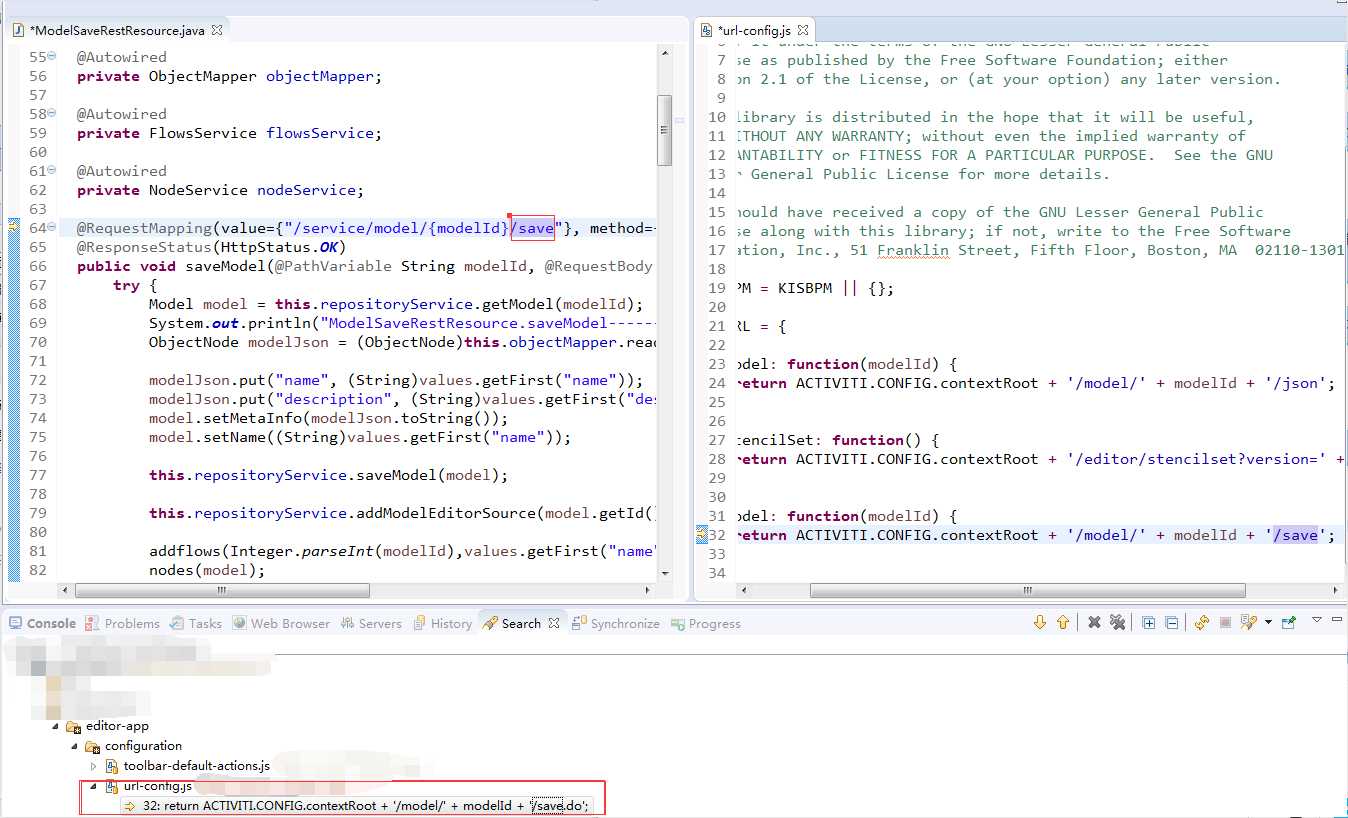Collapse the editor-app tree node

point(56,726)
